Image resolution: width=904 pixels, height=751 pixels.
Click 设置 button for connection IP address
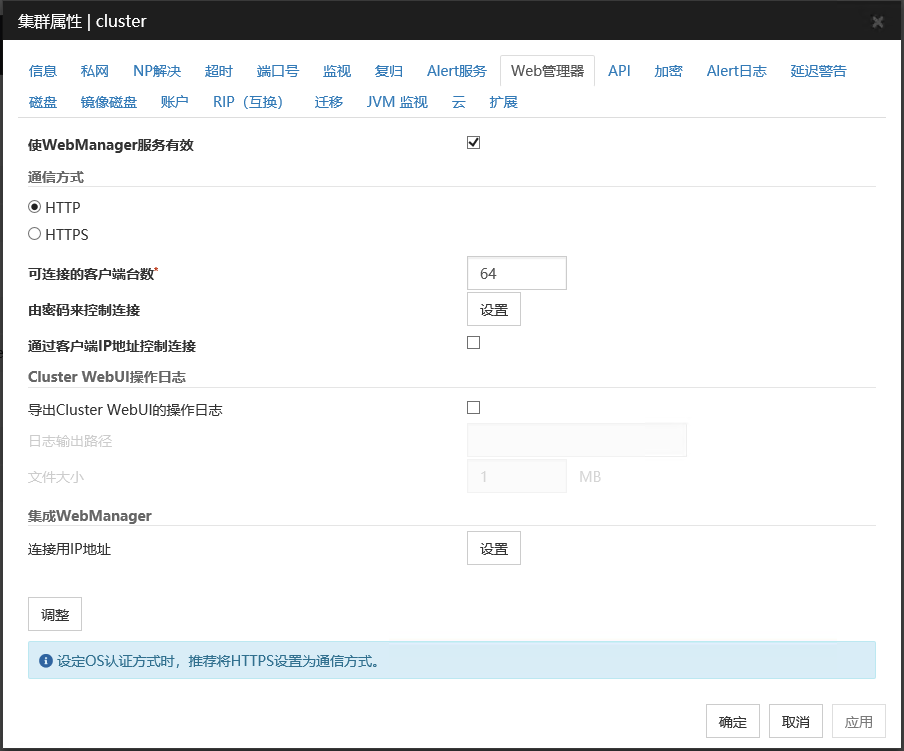point(494,549)
